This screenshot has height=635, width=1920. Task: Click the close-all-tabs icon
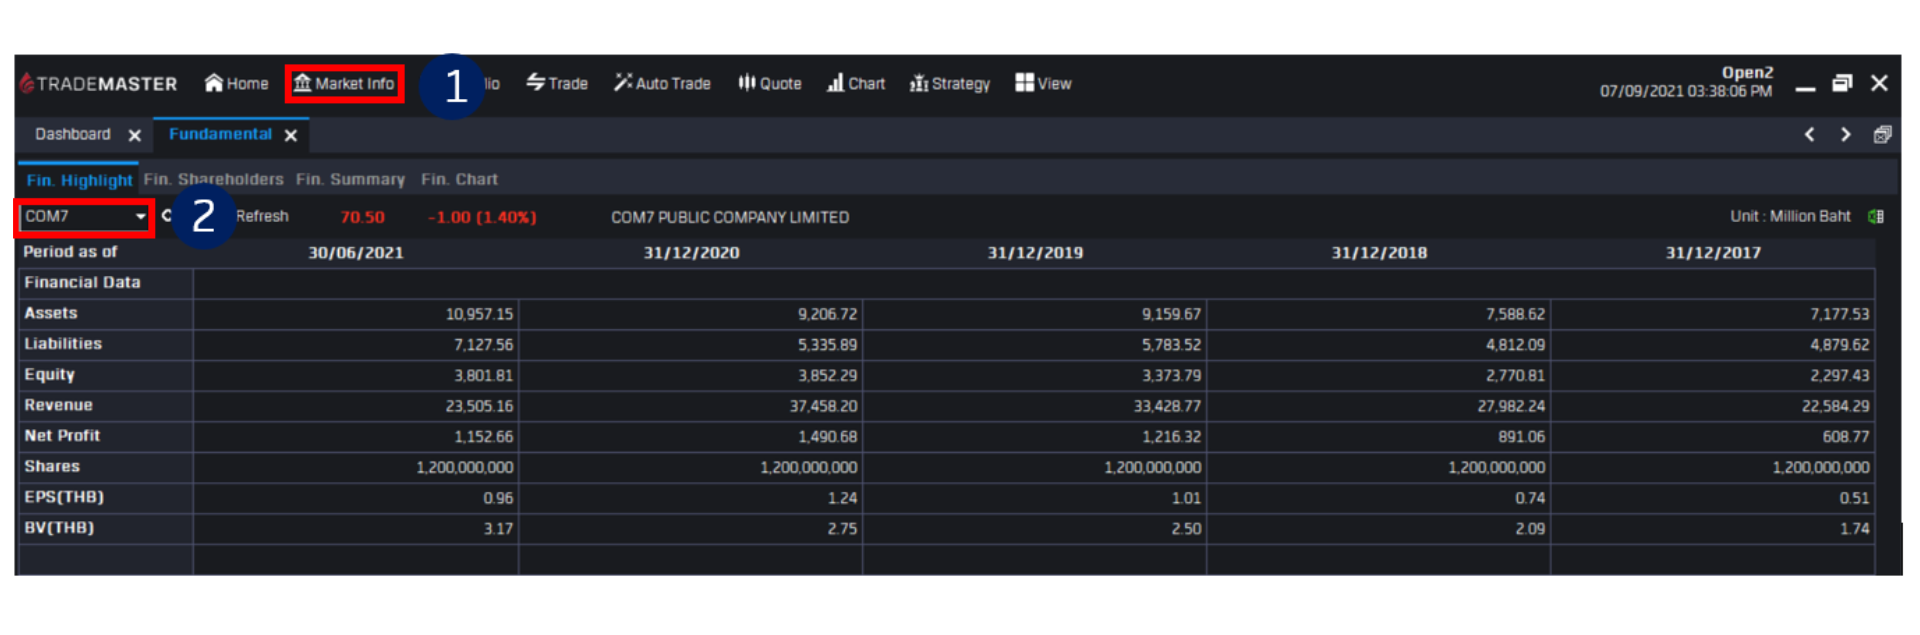pyautogui.click(x=1882, y=134)
